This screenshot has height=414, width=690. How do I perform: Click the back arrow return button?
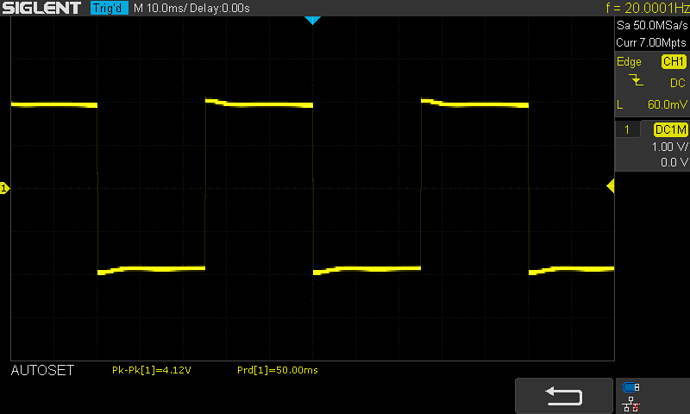point(563,393)
